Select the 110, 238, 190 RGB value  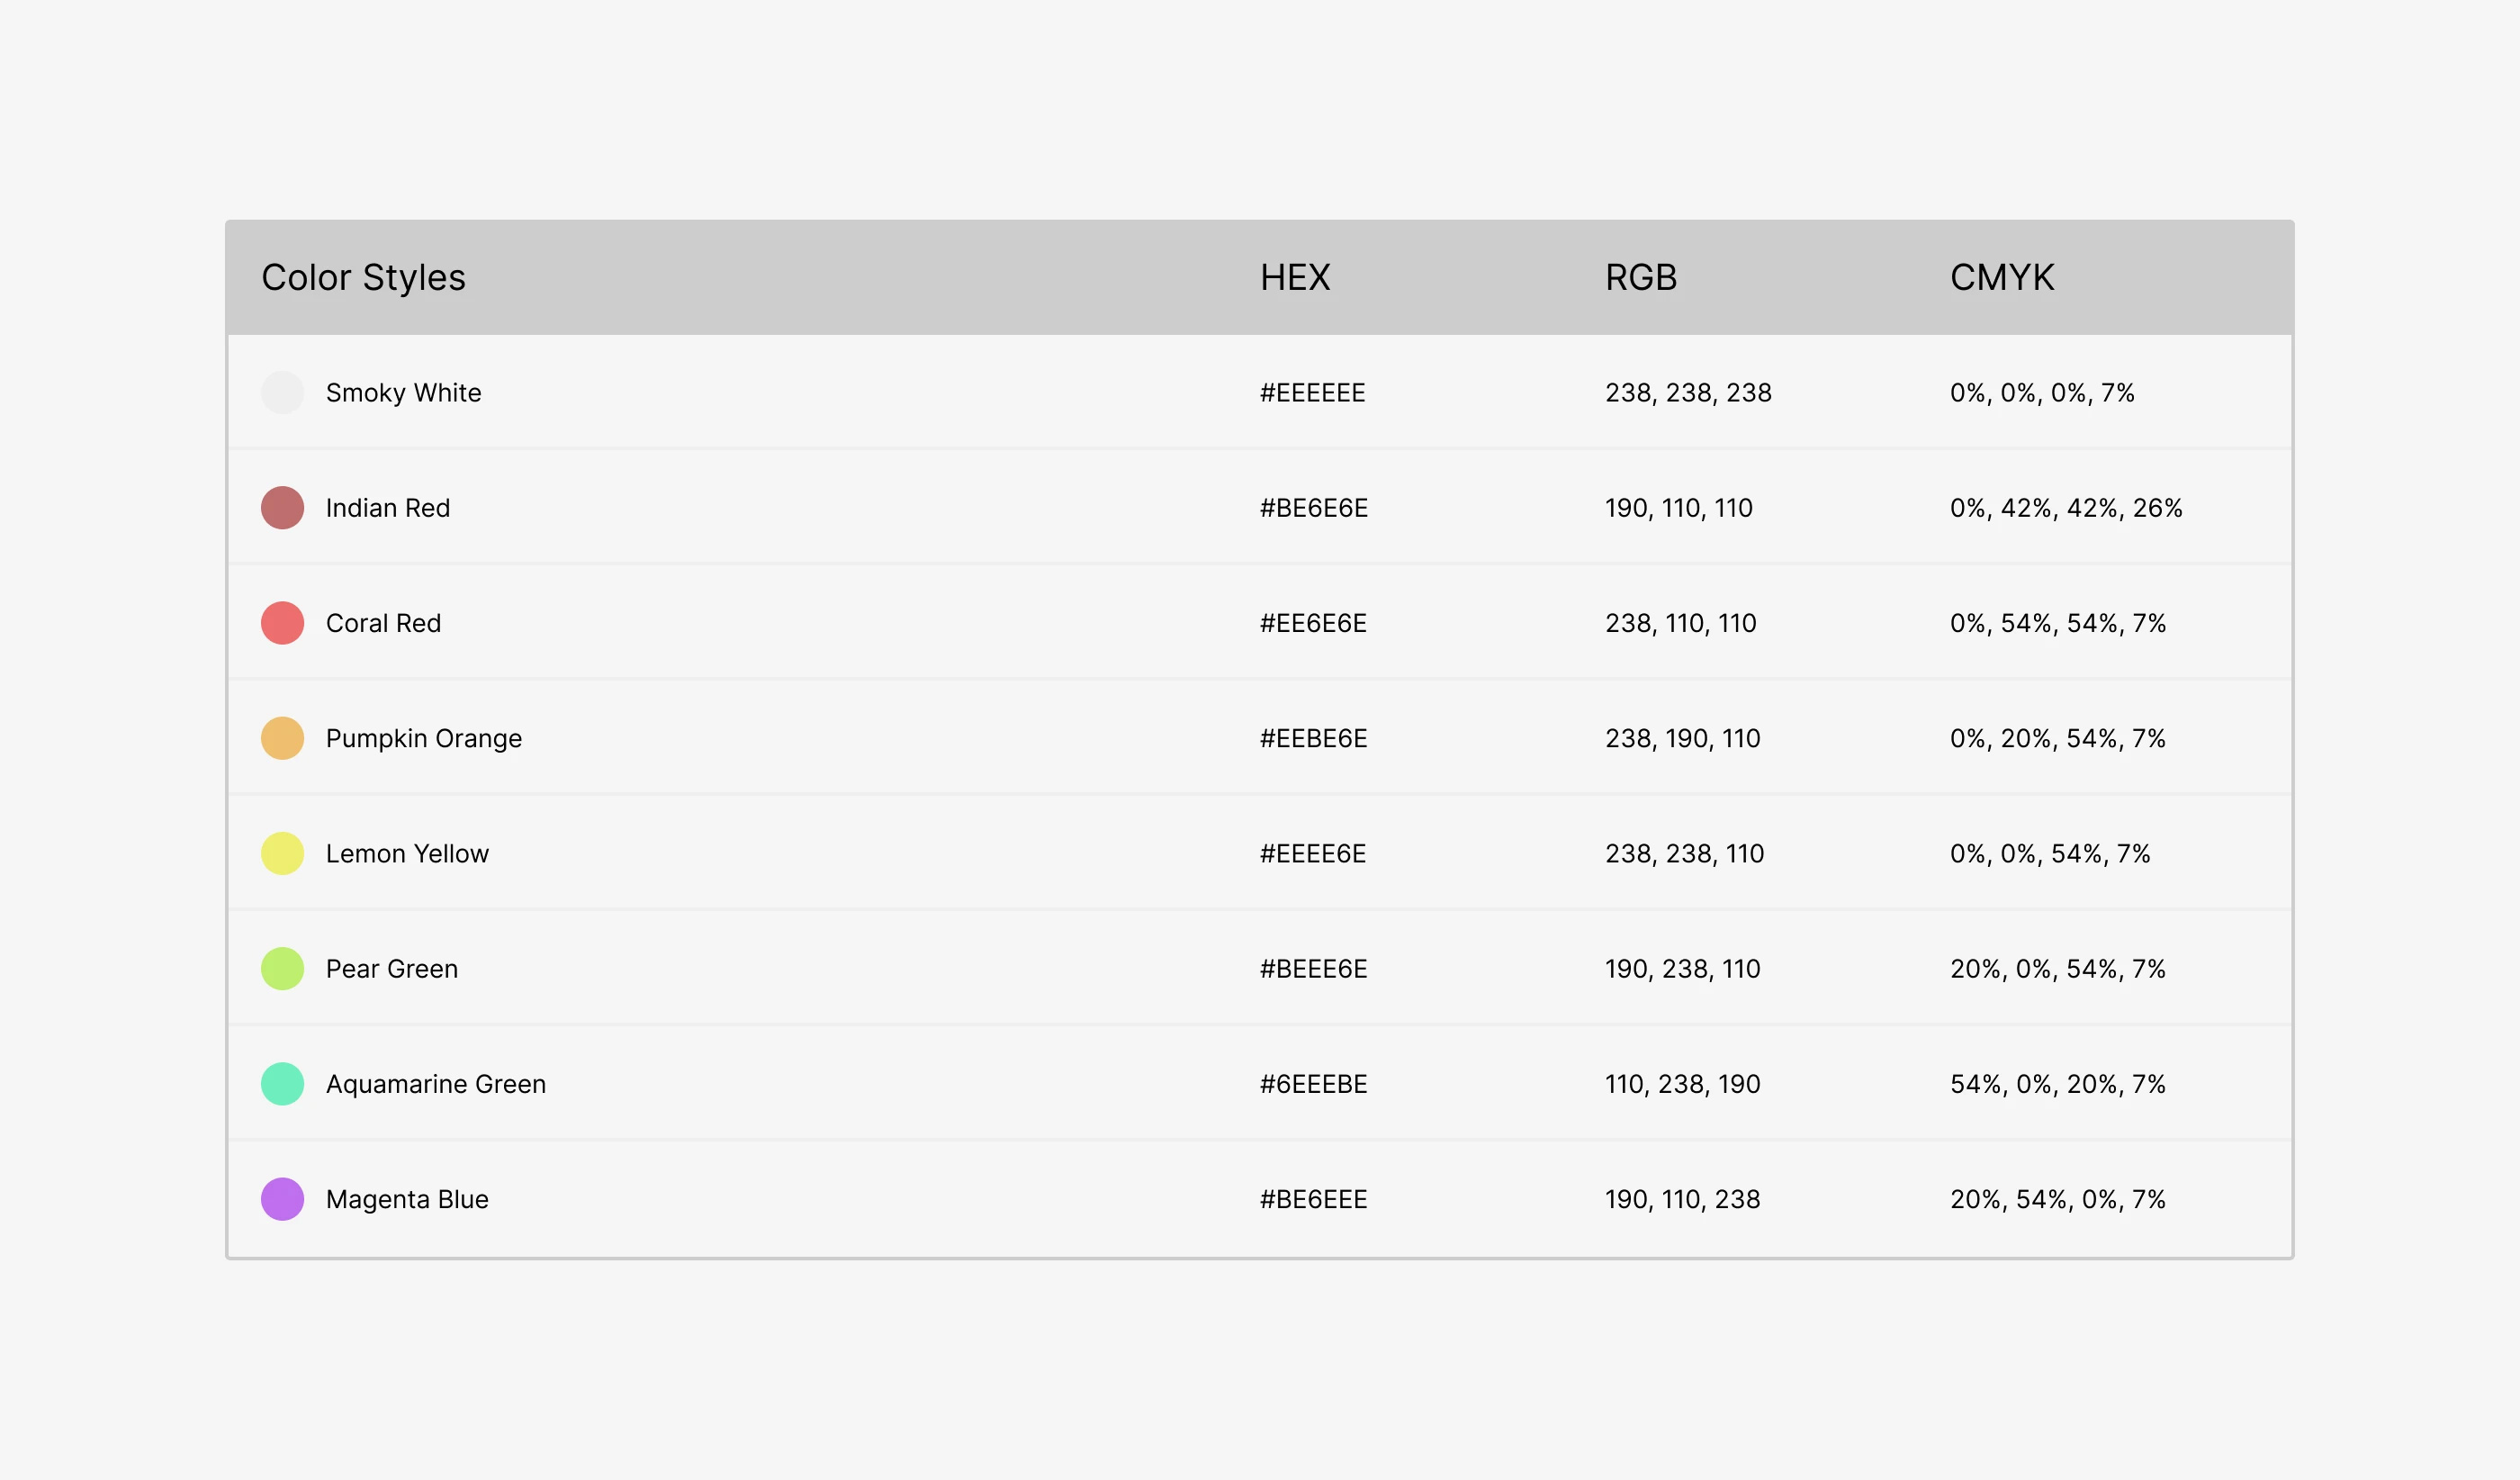pyautogui.click(x=1683, y=1084)
